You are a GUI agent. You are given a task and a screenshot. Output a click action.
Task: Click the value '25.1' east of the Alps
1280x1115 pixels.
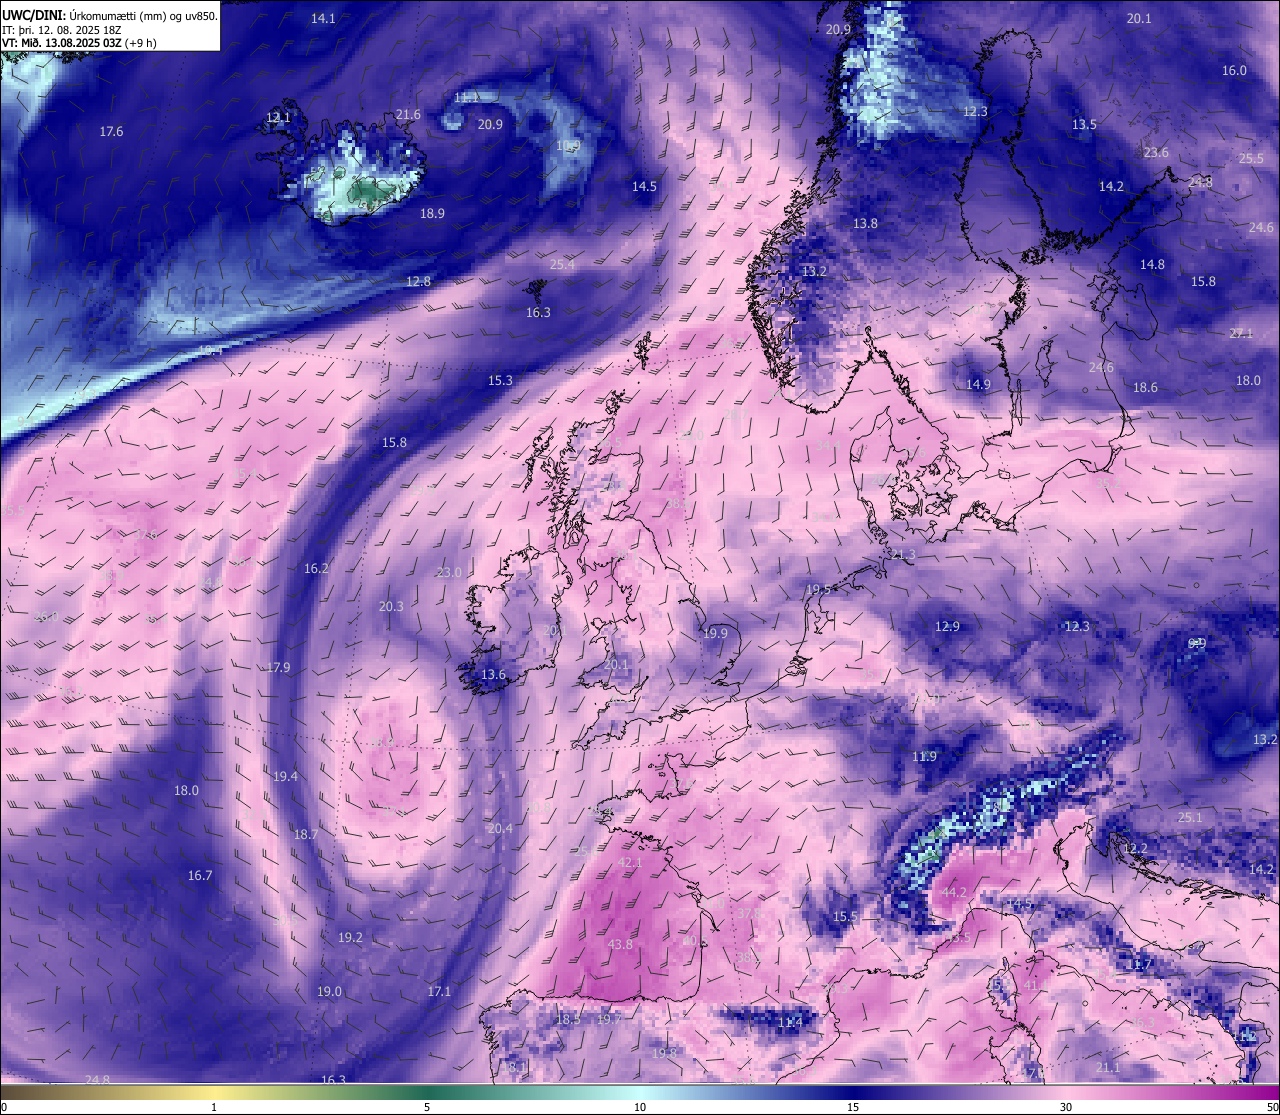pos(1190,818)
